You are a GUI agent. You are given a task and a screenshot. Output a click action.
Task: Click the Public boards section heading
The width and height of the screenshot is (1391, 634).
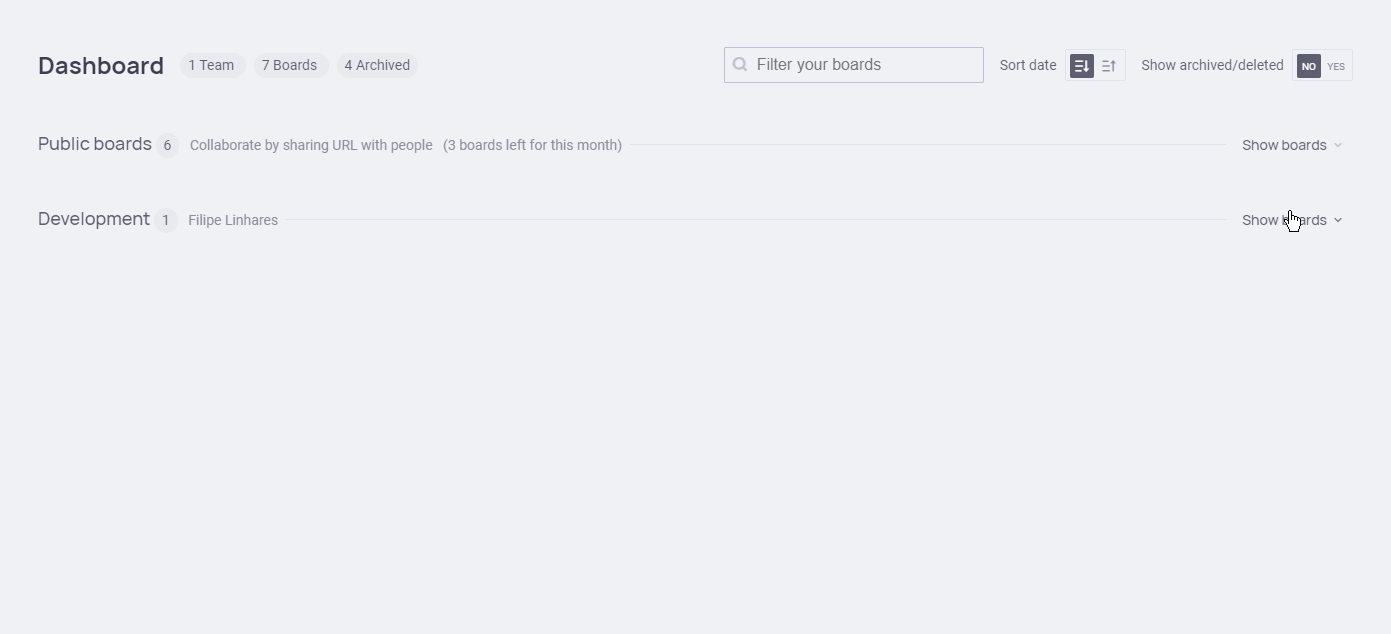(95, 144)
